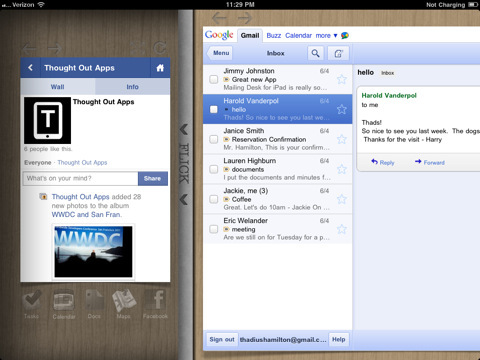Compose a new Gmail message

(x=338, y=53)
